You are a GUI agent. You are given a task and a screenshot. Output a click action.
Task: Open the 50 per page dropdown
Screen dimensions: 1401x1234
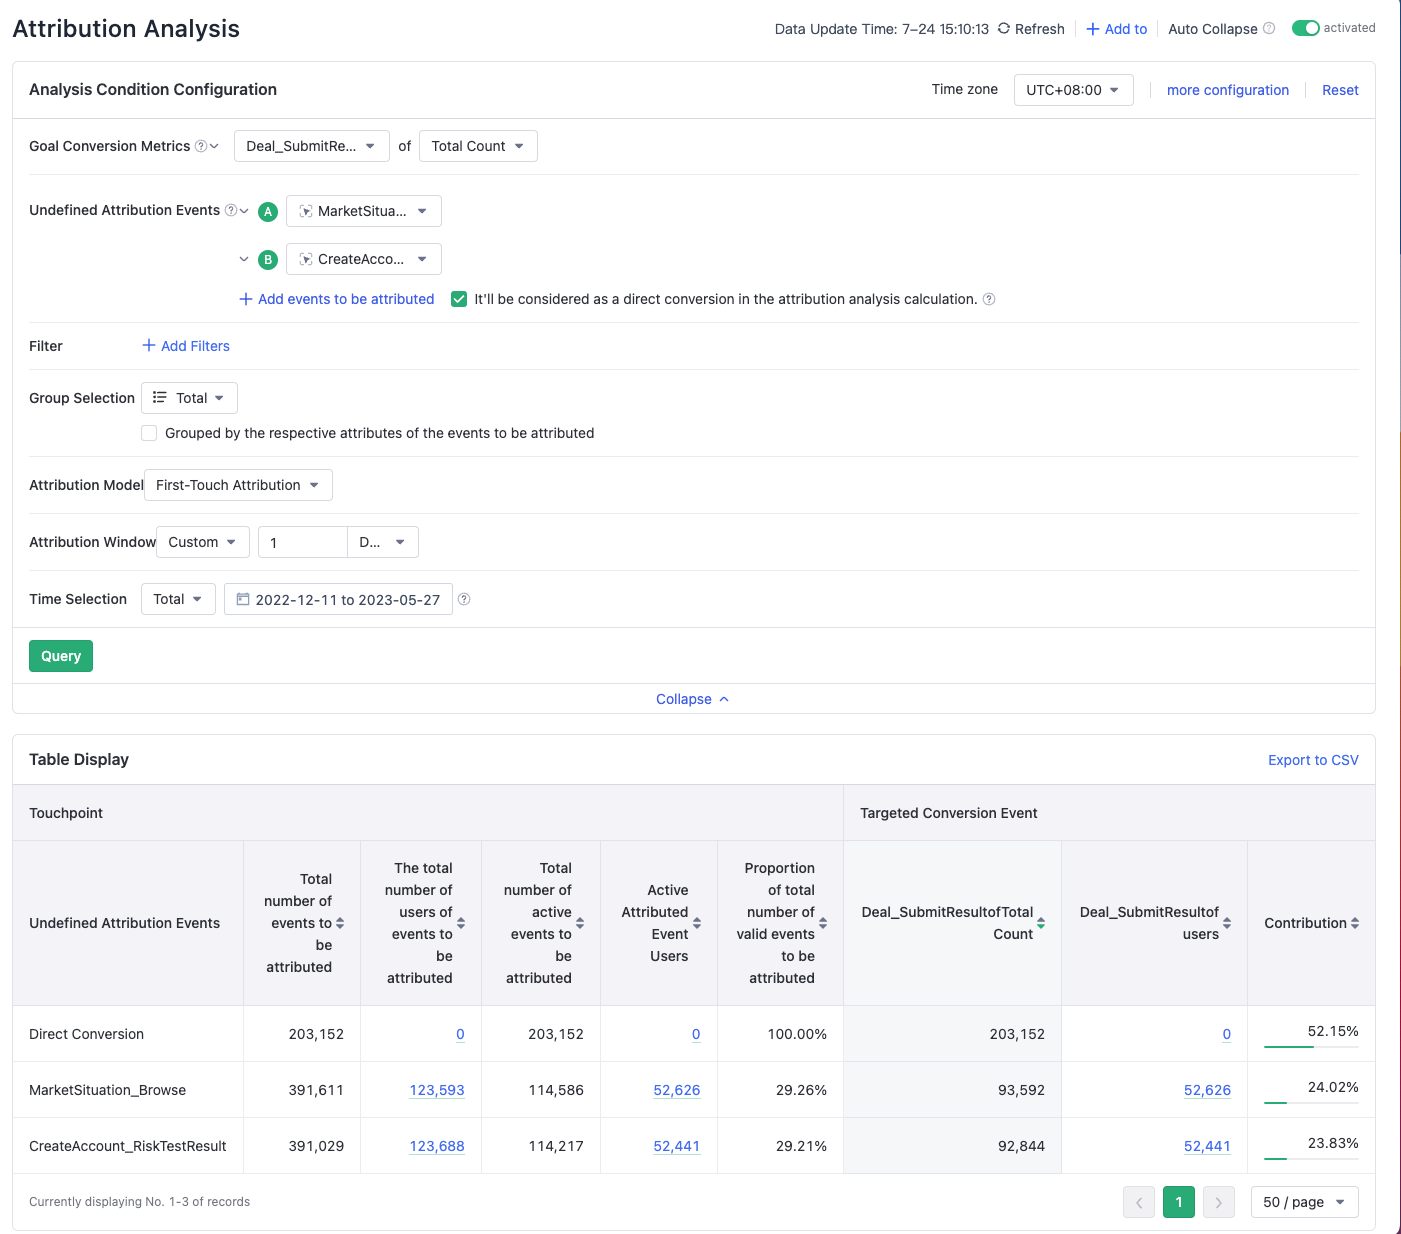[x=1304, y=1202]
